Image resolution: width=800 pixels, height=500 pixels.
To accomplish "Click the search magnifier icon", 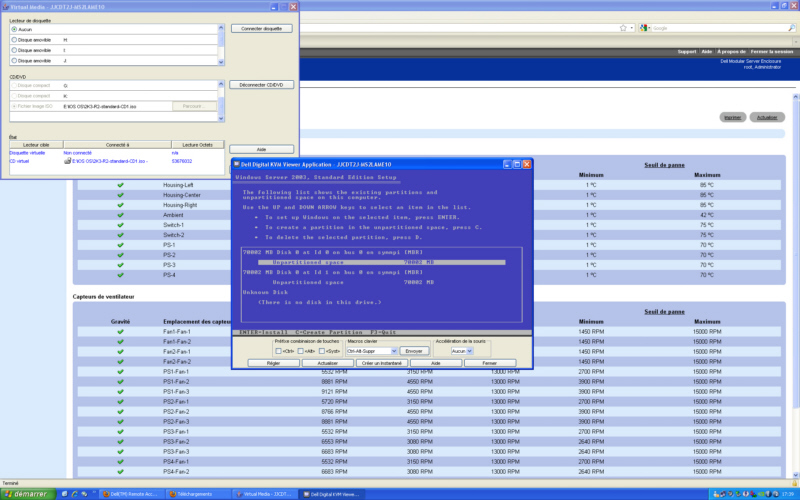I will point(791,28).
